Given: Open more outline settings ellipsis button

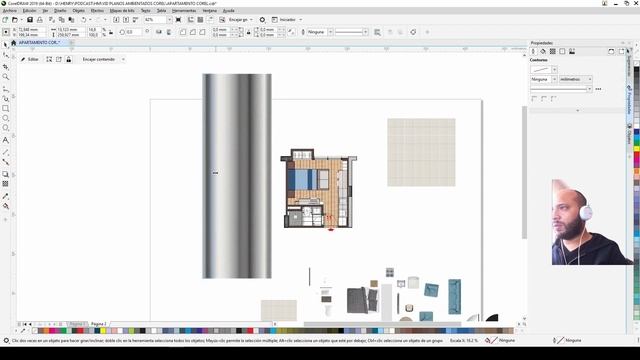Looking at the screenshot, I should tap(598, 89).
